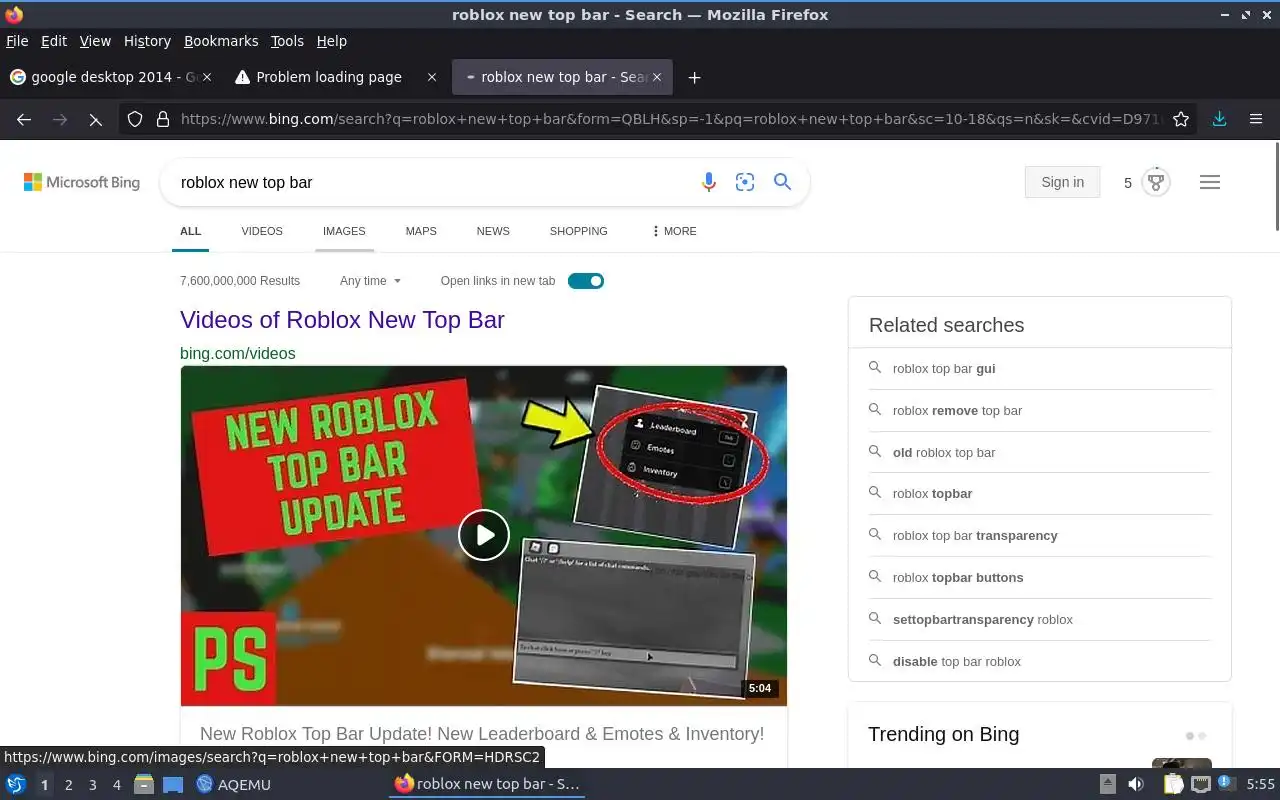Viewport: 1280px width, 800px height.
Task: Expand the Any time filter dropdown
Action: coord(370,281)
